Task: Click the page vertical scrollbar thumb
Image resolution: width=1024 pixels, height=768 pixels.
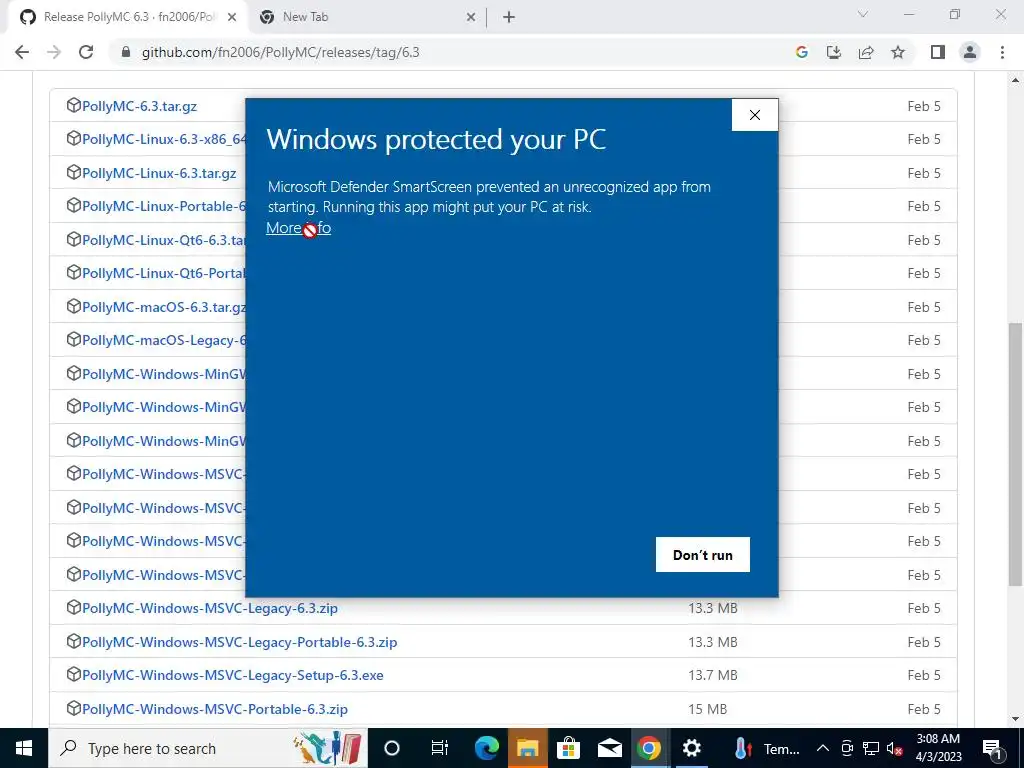Action: pyautogui.click(x=1015, y=454)
